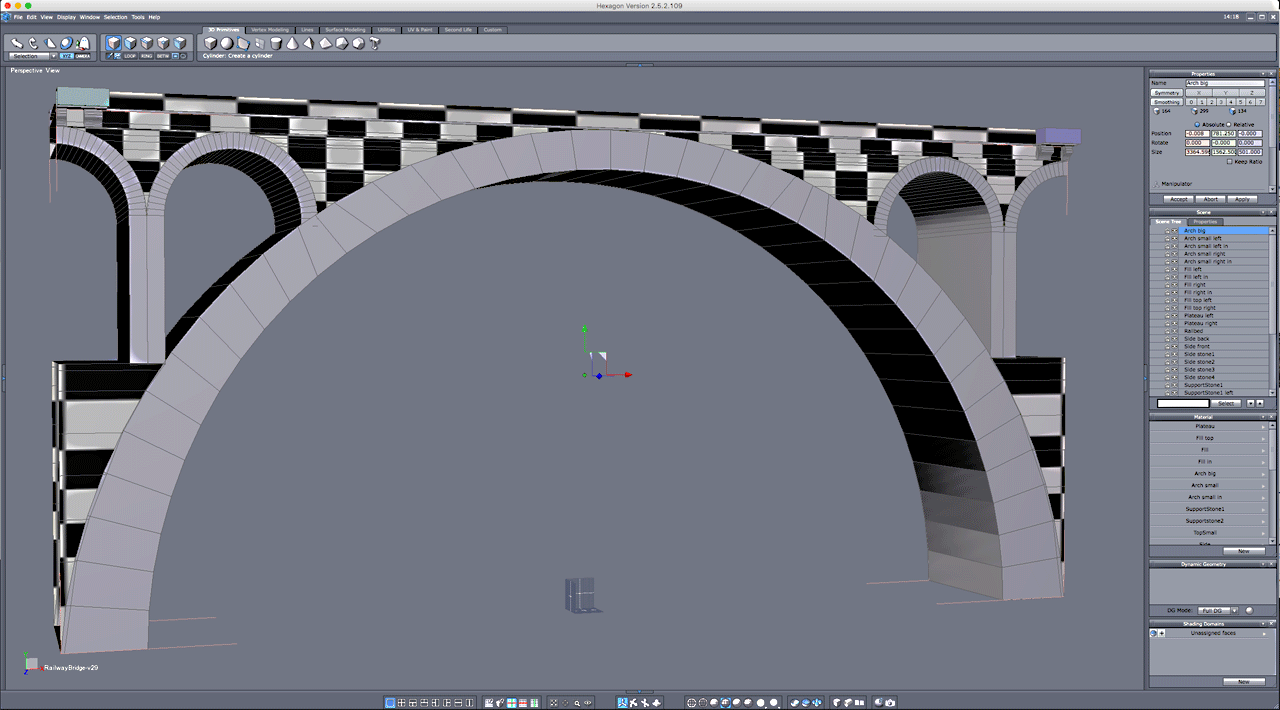
Task: Select the Loop selection mode
Action: 130,56
